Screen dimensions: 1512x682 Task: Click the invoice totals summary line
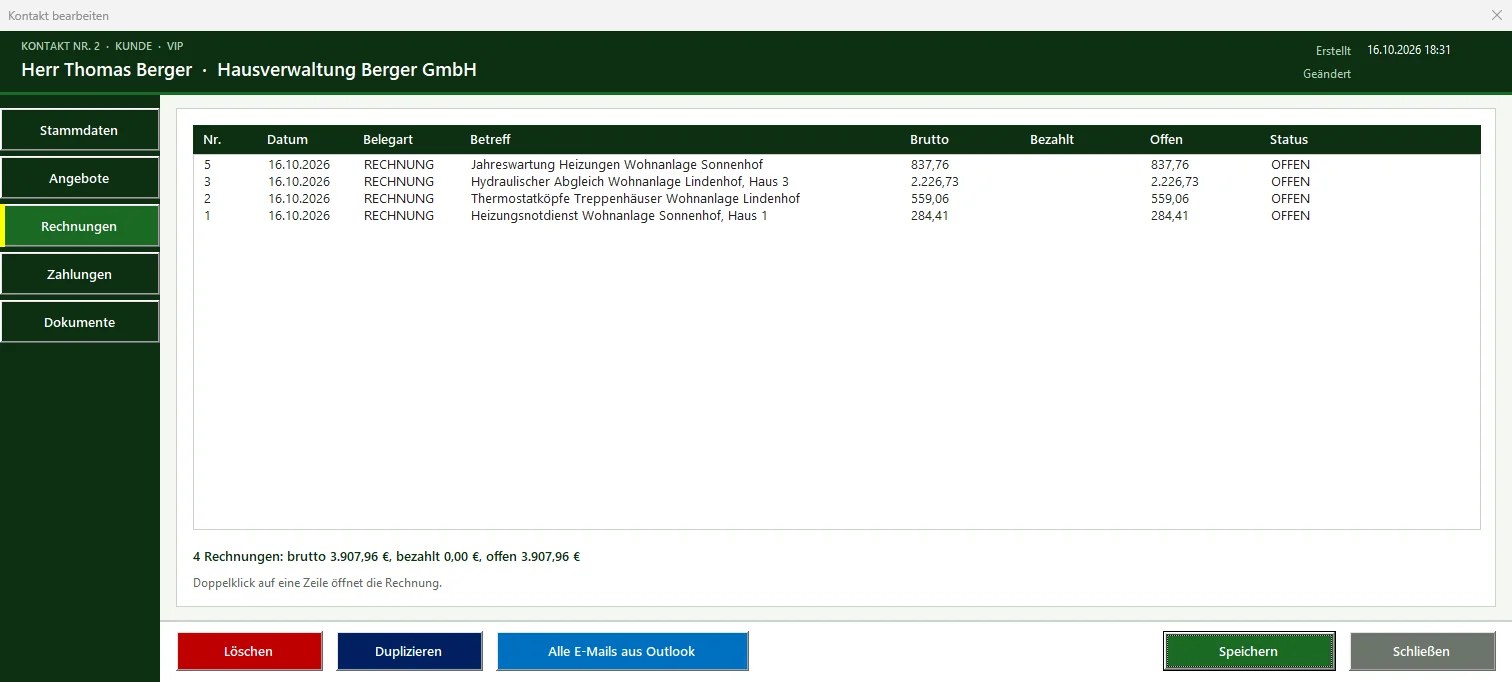pyautogui.click(x=386, y=557)
